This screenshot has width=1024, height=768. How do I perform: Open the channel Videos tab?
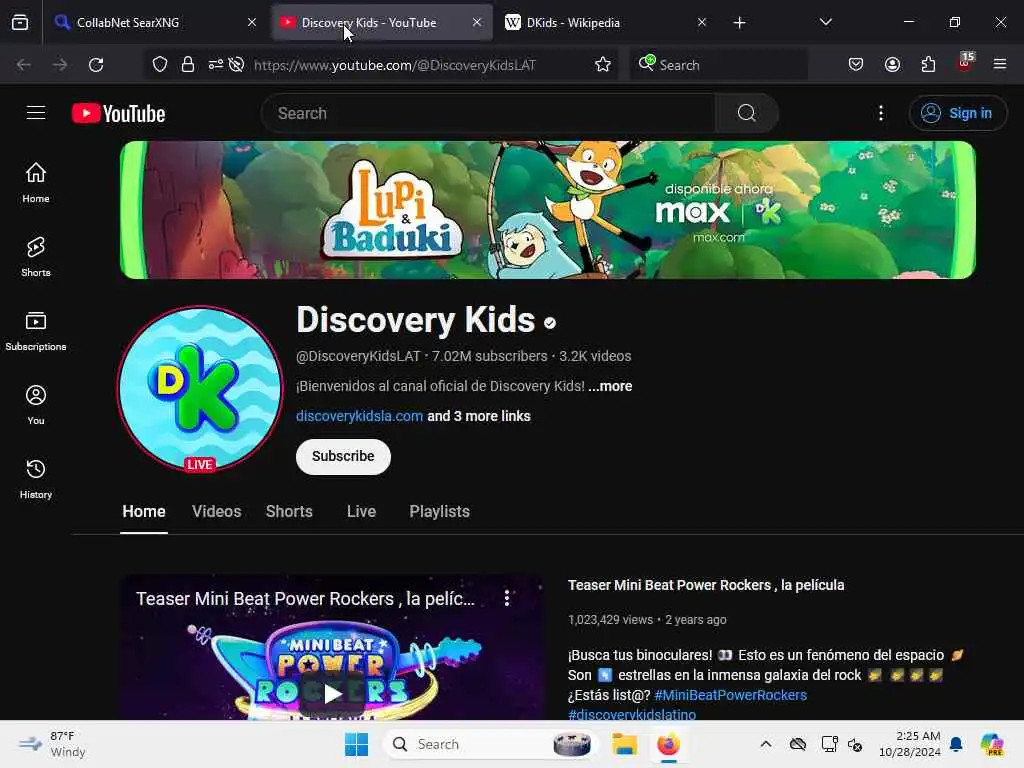(x=217, y=511)
